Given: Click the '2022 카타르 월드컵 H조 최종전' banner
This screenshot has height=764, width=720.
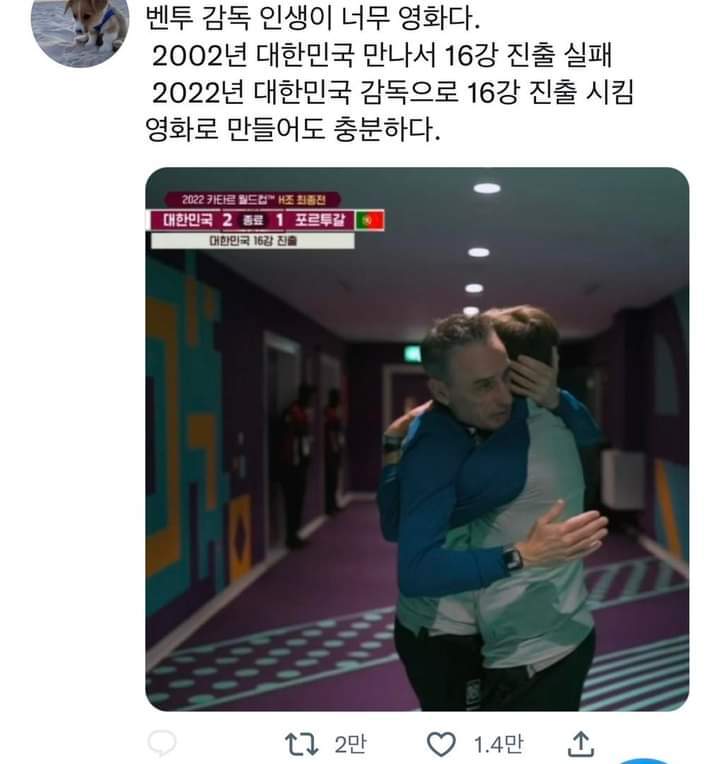Looking at the screenshot, I should (x=253, y=199).
